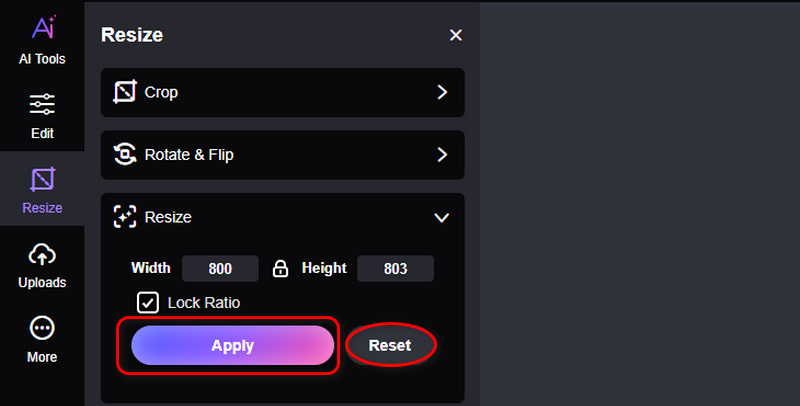This screenshot has height=406, width=800.
Task: Toggle the padlock between Width and Height
Action: [x=280, y=268]
